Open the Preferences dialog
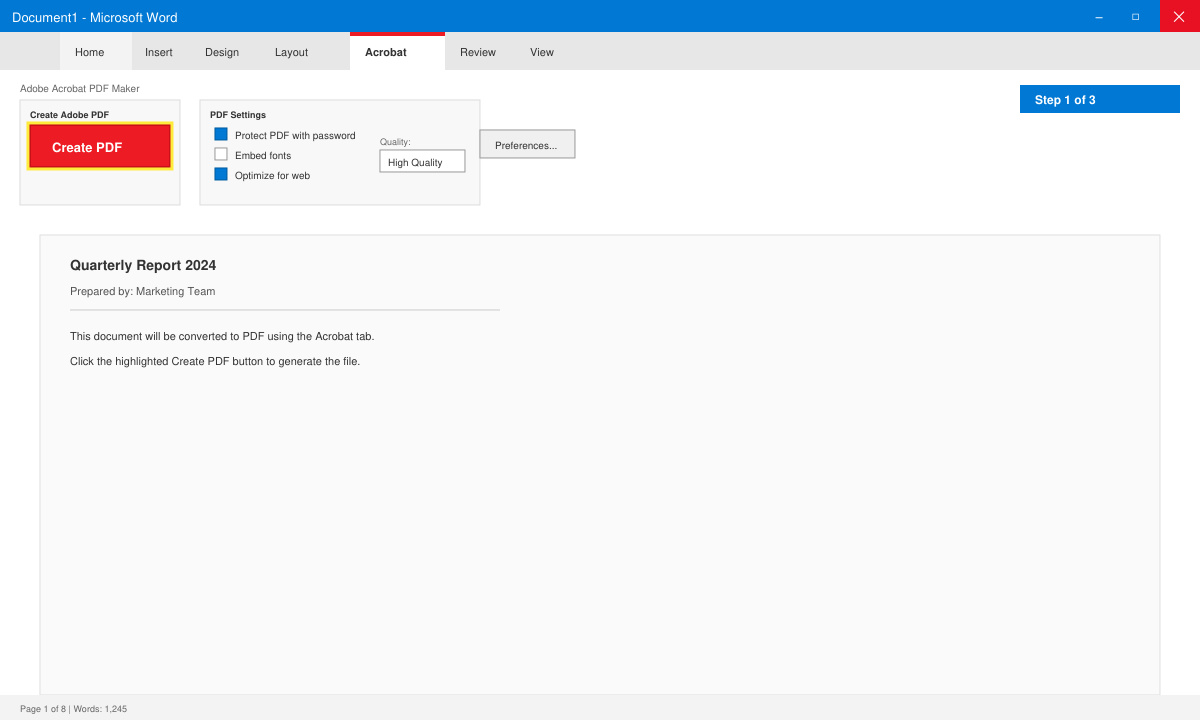The height and width of the screenshot is (720, 1200). click(527, 144)
